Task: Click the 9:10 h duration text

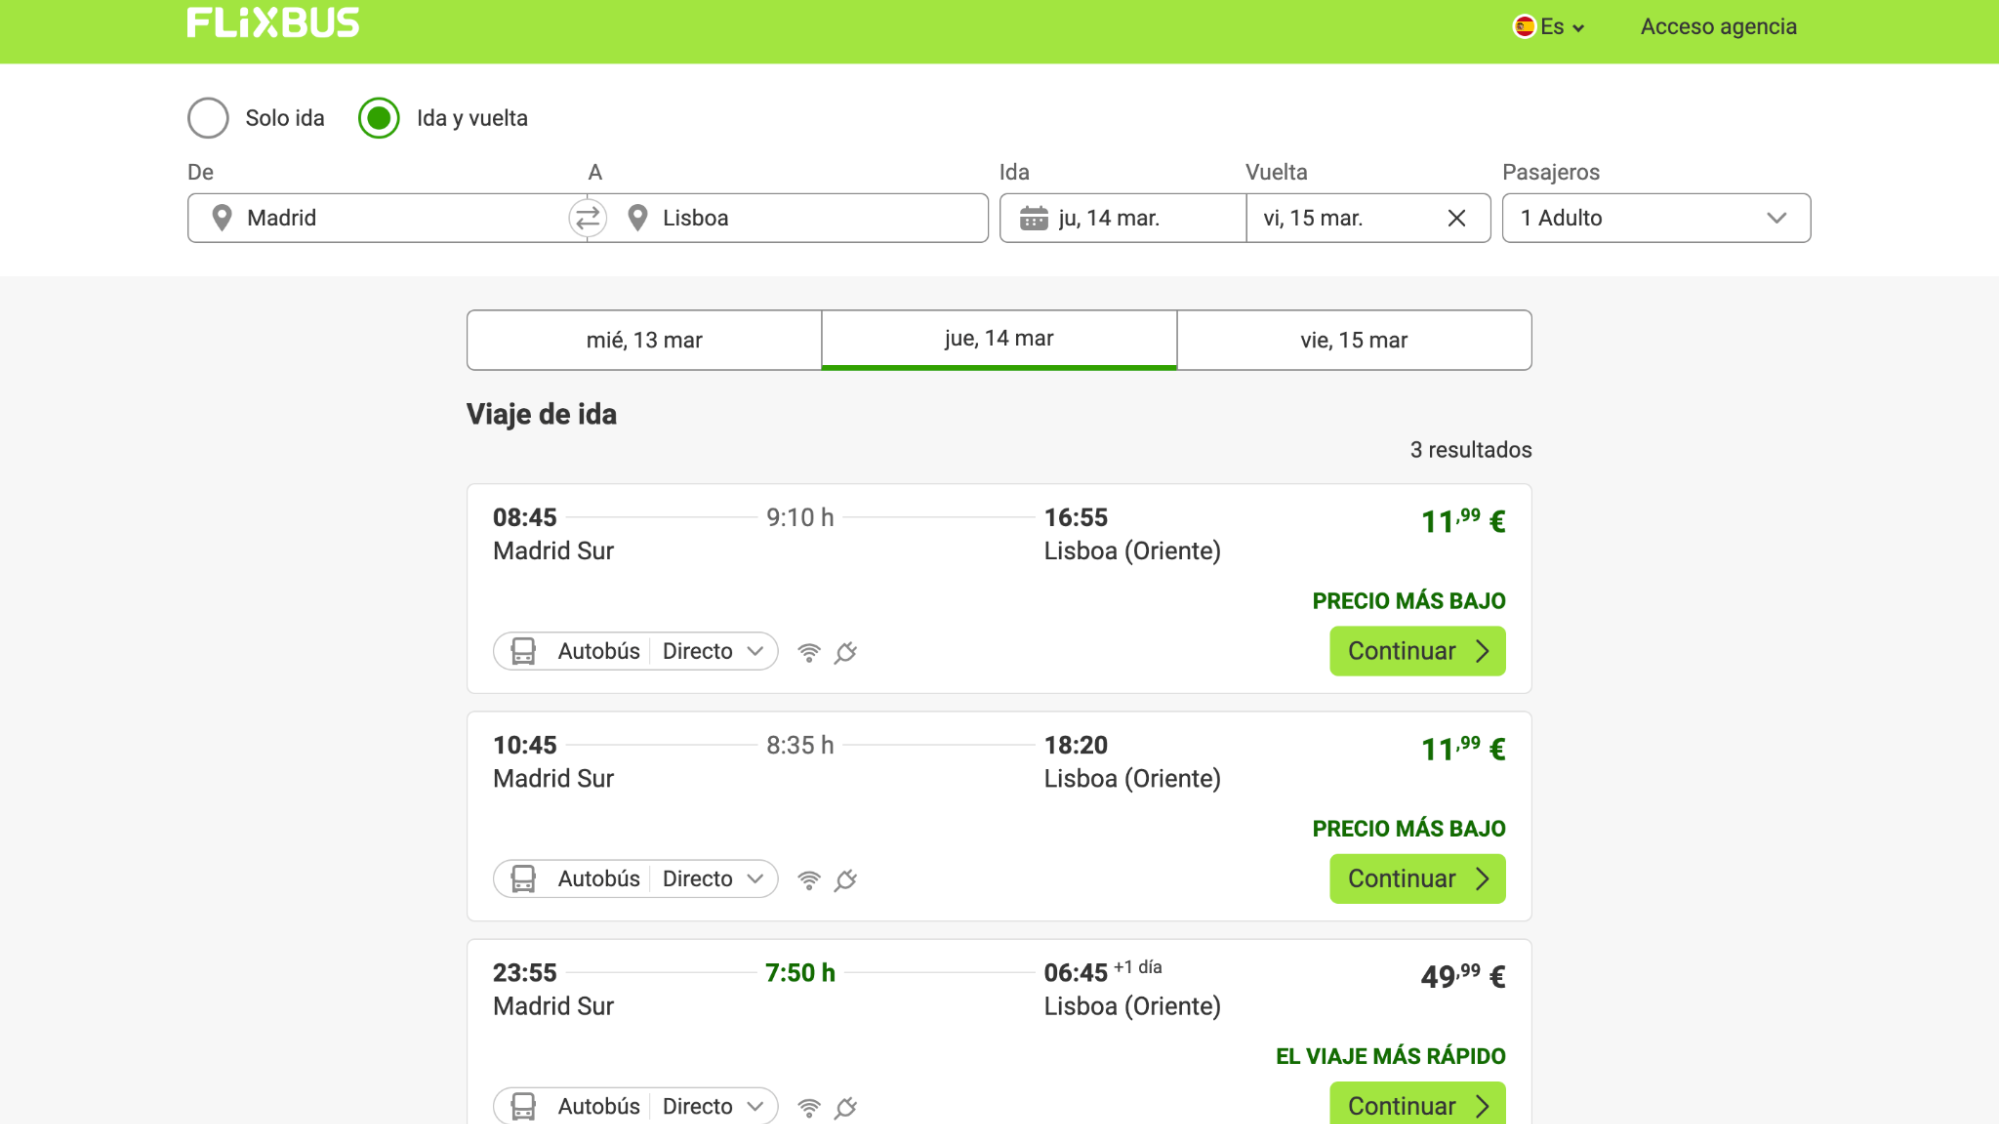Action: (x=800, y=518)
